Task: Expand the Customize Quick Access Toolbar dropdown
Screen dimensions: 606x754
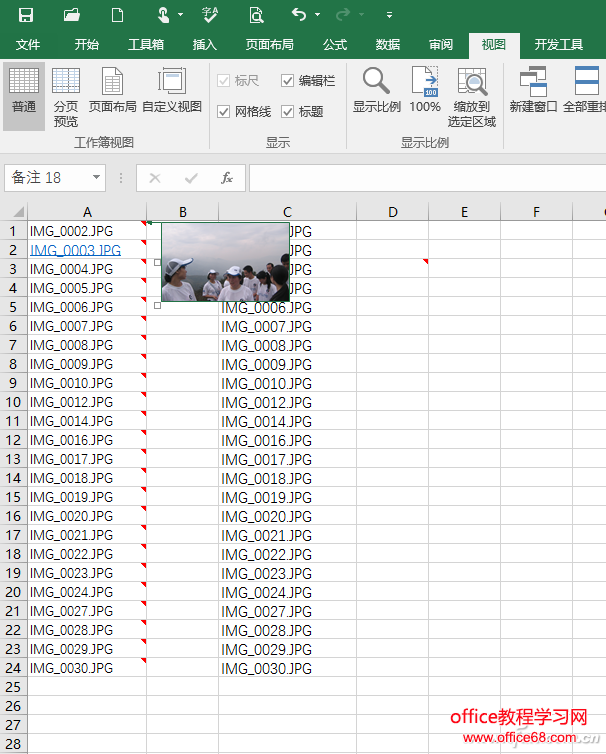Action: point(389,15)
